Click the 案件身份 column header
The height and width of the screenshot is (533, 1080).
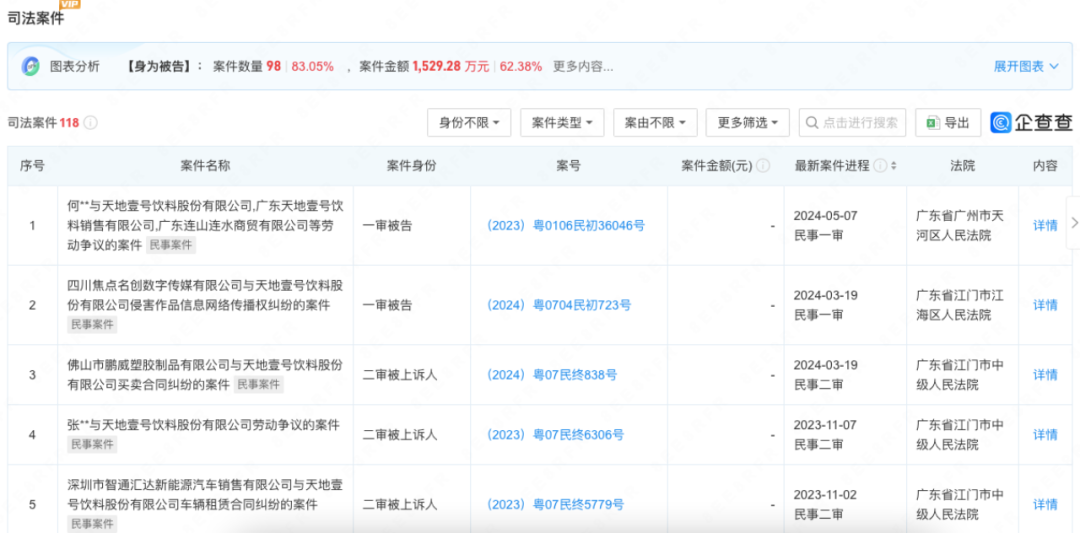point(411,166)
